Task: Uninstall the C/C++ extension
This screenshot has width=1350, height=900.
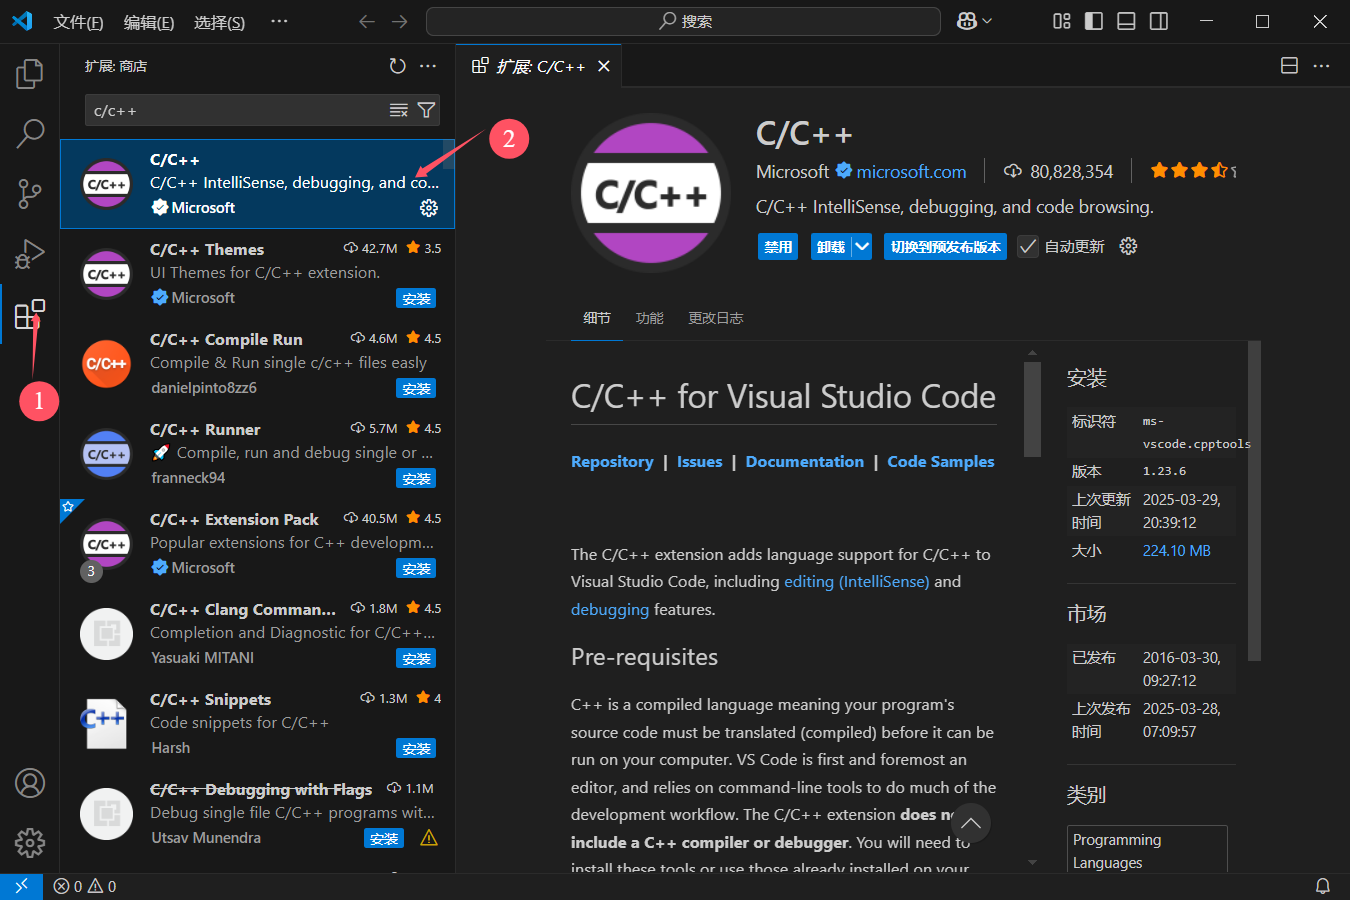Action: pyautogui.click(x=830, y=246)
